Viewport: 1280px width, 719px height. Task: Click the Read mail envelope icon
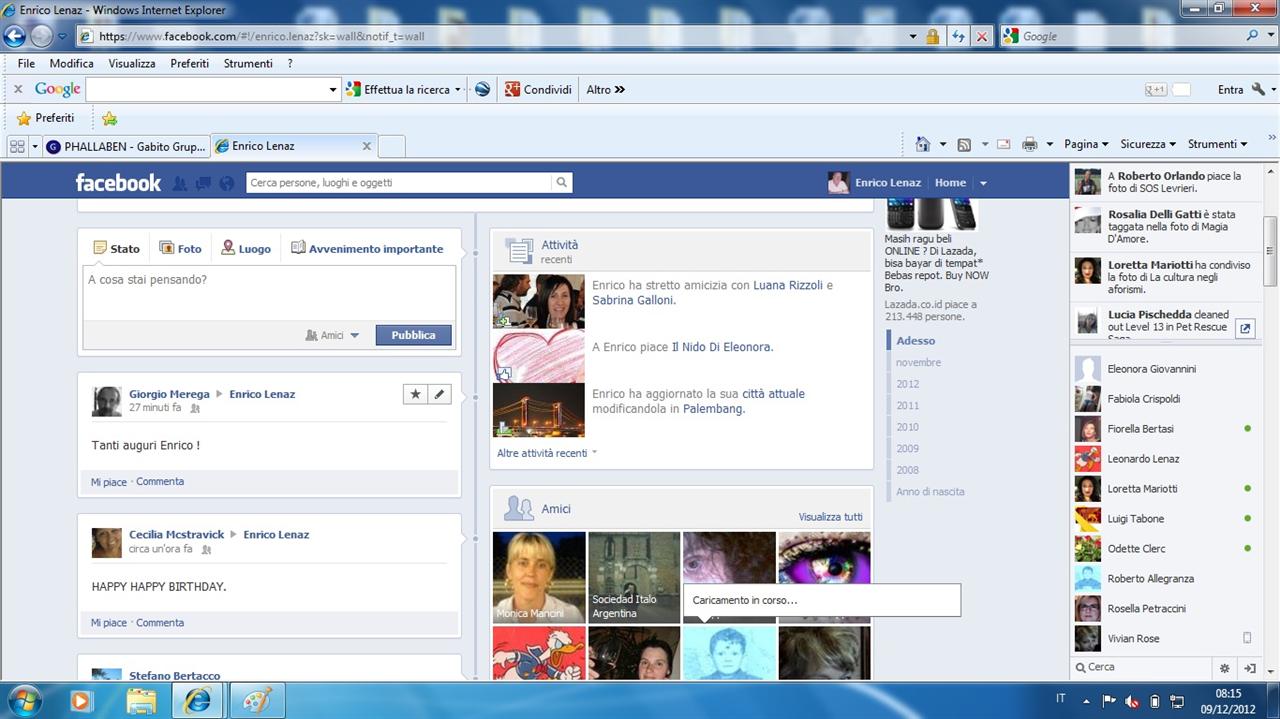[x=1003, y=144]
